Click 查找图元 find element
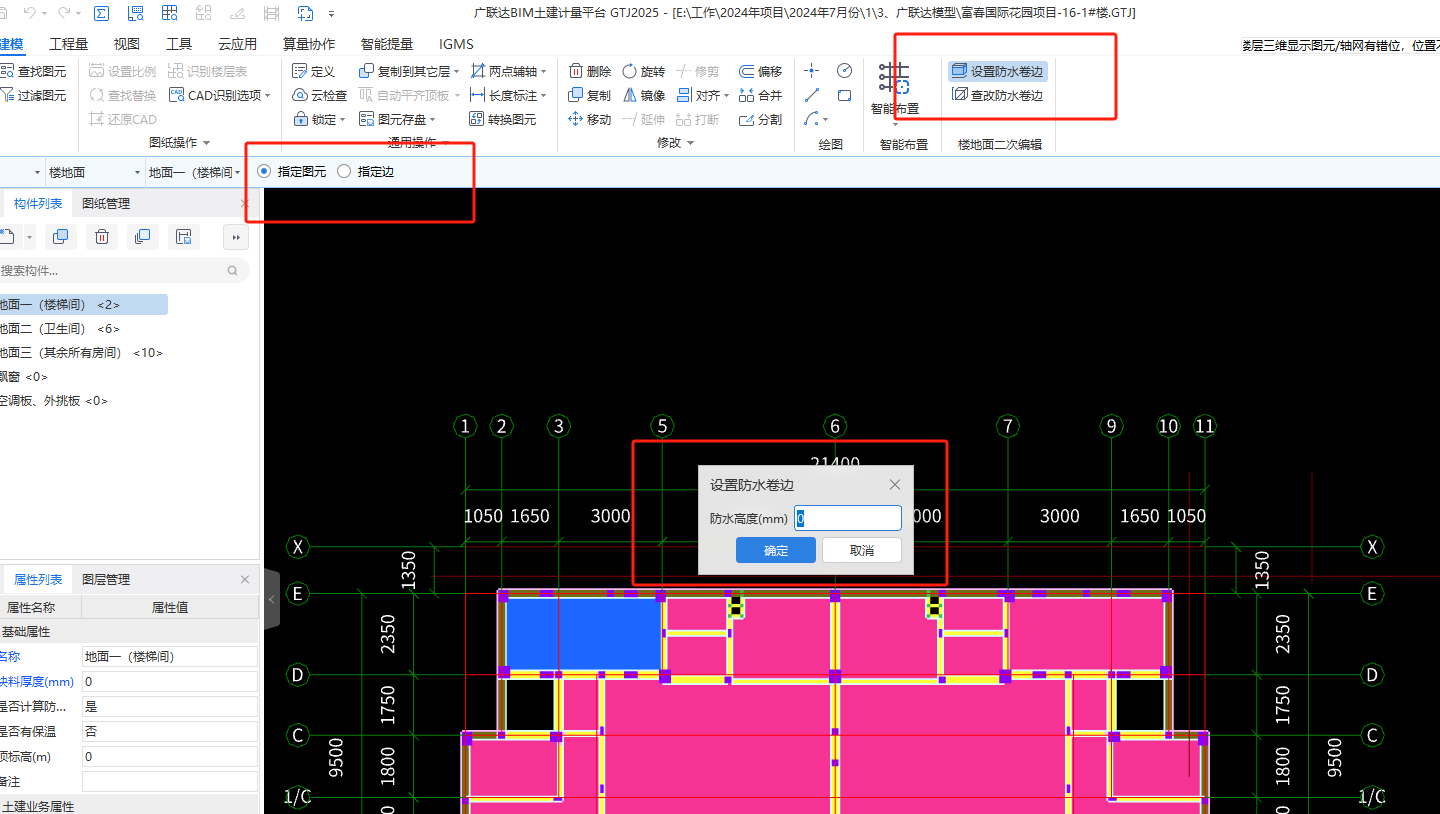 [x=33, y=71]
